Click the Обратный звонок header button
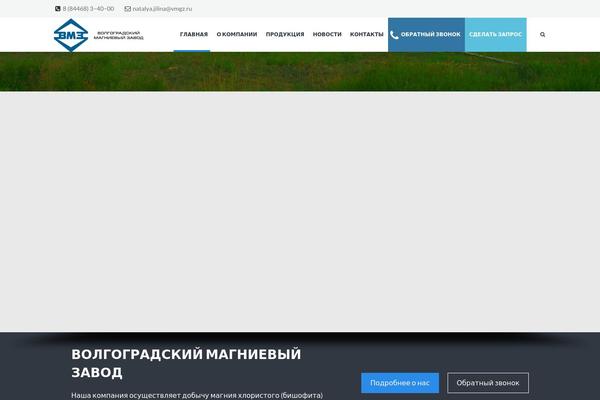 click(x=426, y=35)
